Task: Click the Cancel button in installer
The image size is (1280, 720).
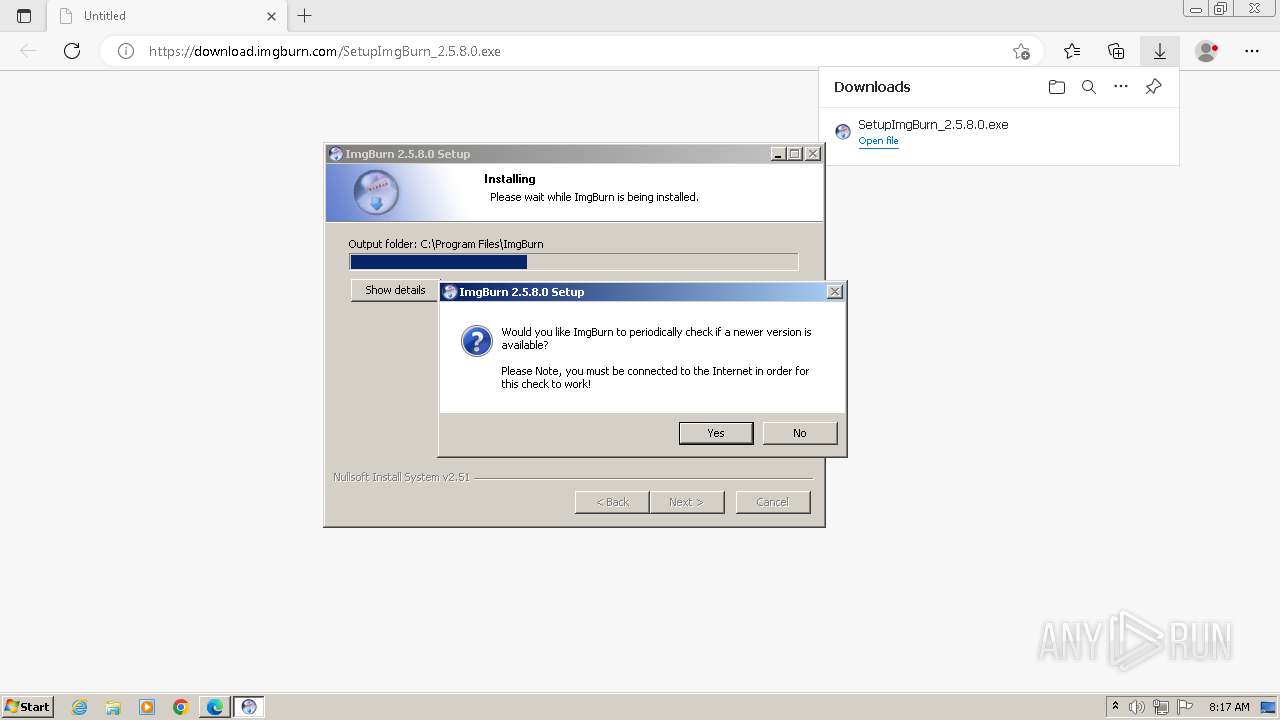Action: click(772, 502)
